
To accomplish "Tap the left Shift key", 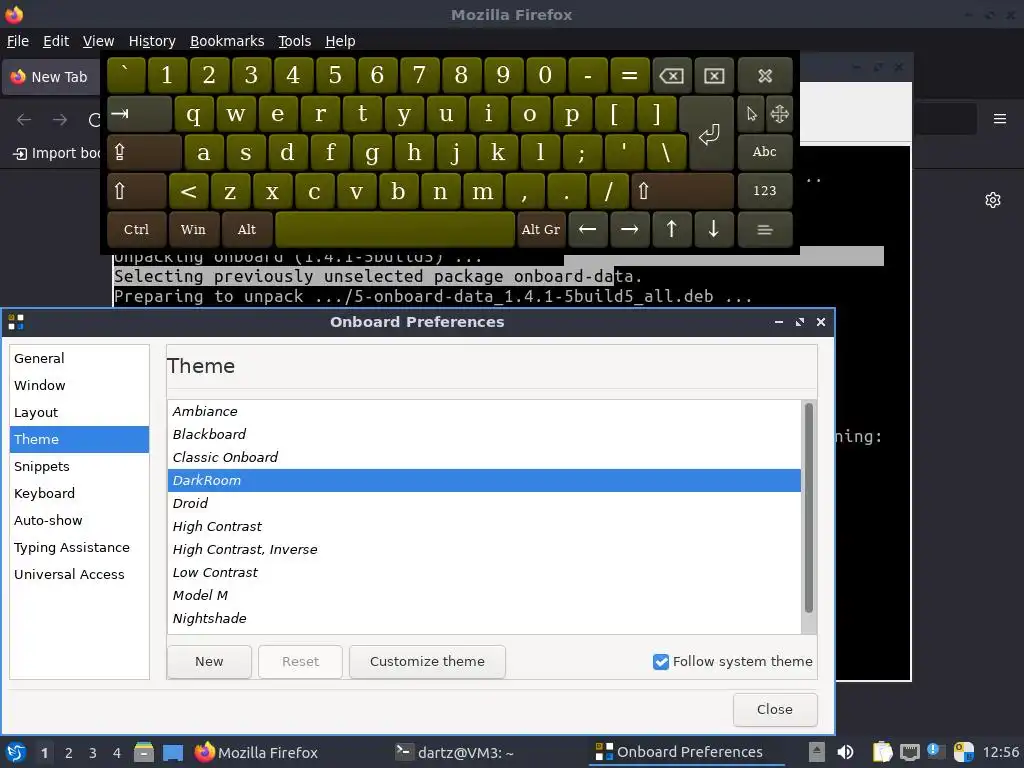I will (136, 191).
